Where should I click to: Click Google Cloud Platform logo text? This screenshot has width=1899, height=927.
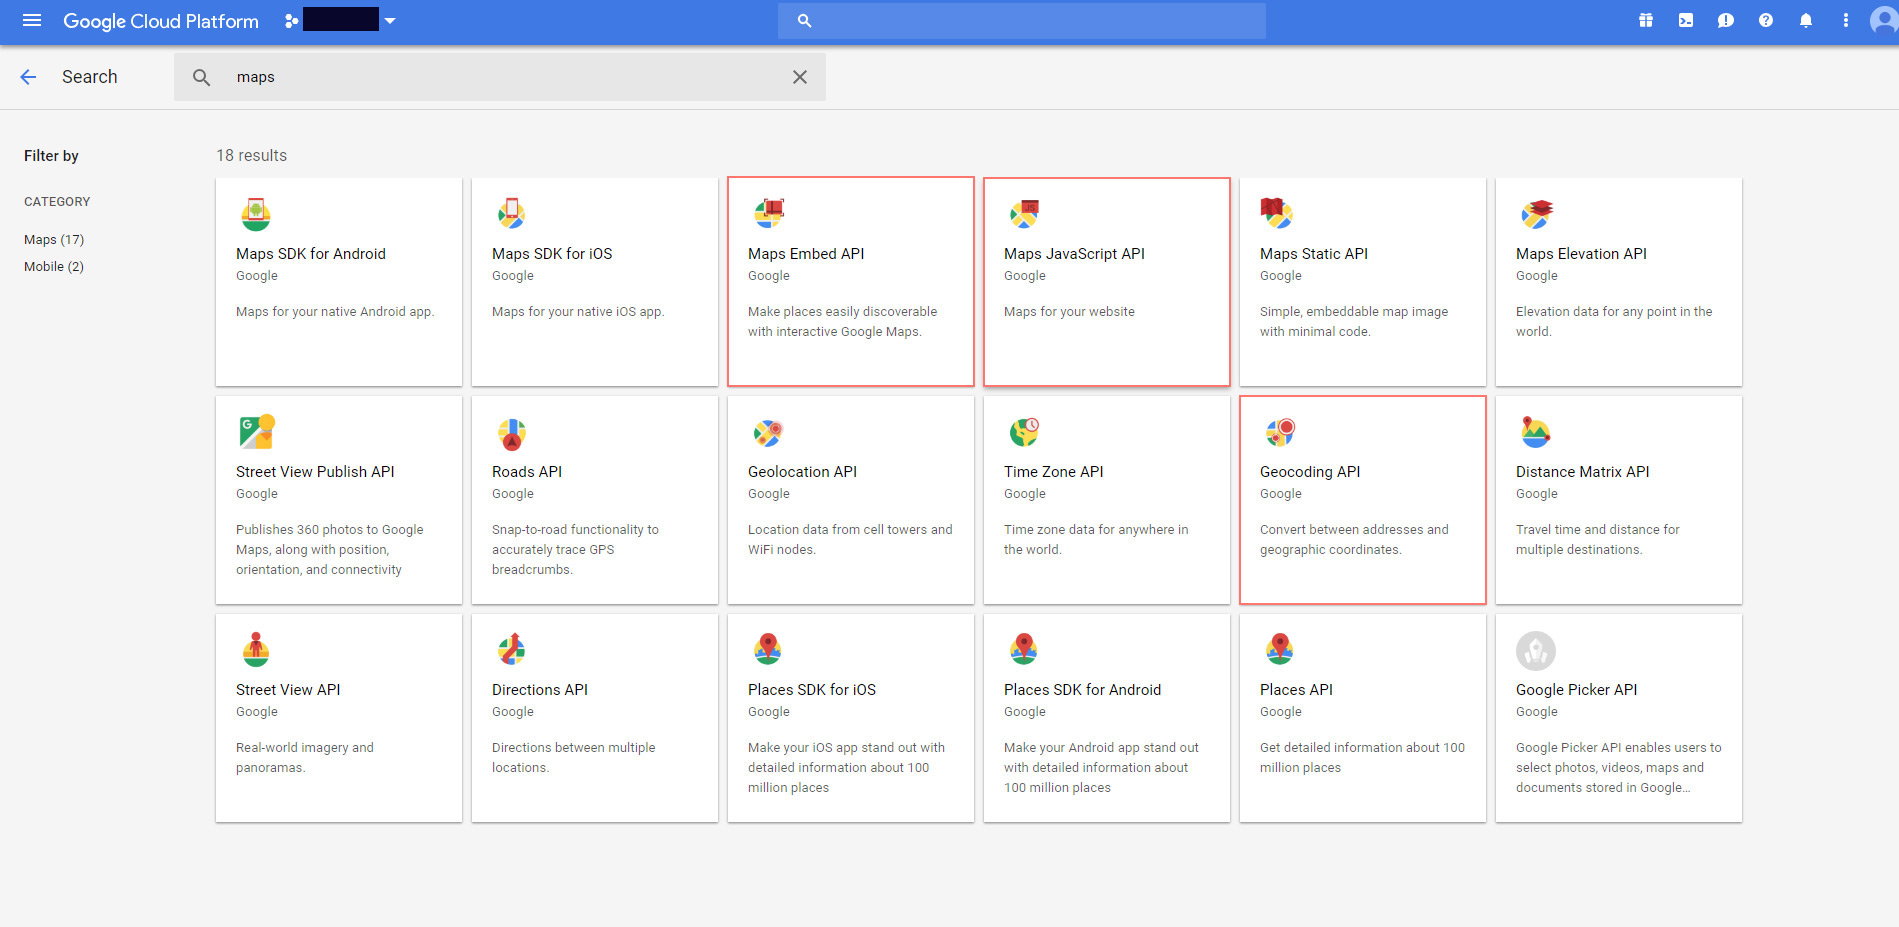161,21
